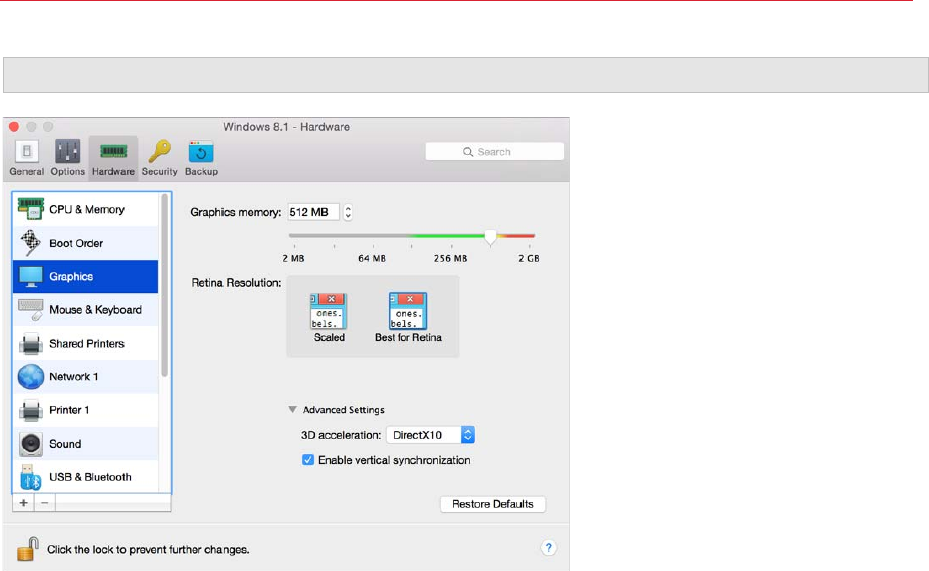Select CPU & Memory in the sidebar
Image resolution: width=929 pixels, height=571 pixels.
pos(85,210)
